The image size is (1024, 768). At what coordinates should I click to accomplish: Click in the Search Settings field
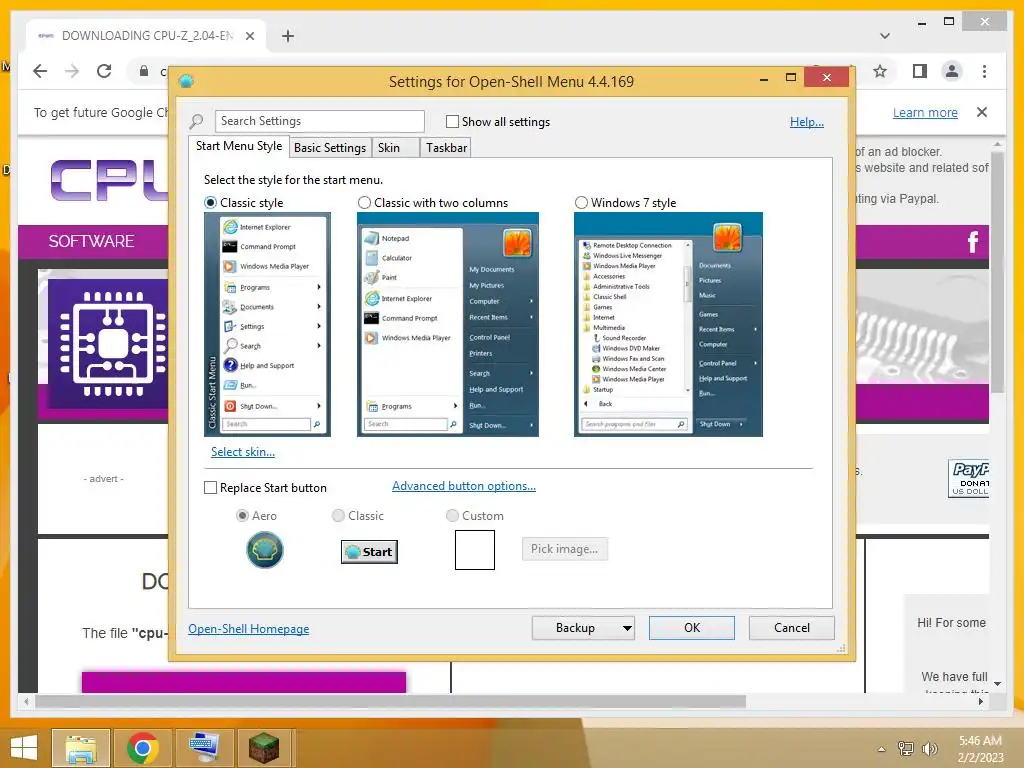pos(319,121)
